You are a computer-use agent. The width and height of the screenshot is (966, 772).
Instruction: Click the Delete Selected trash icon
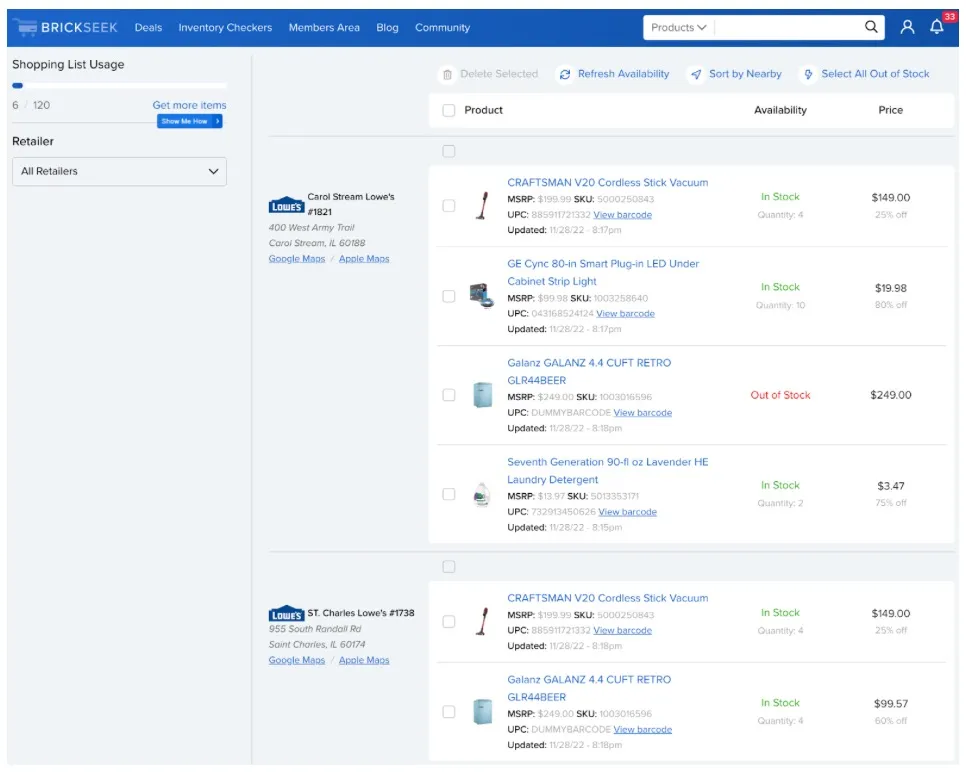pyautogui.click(x=447, y=74)
